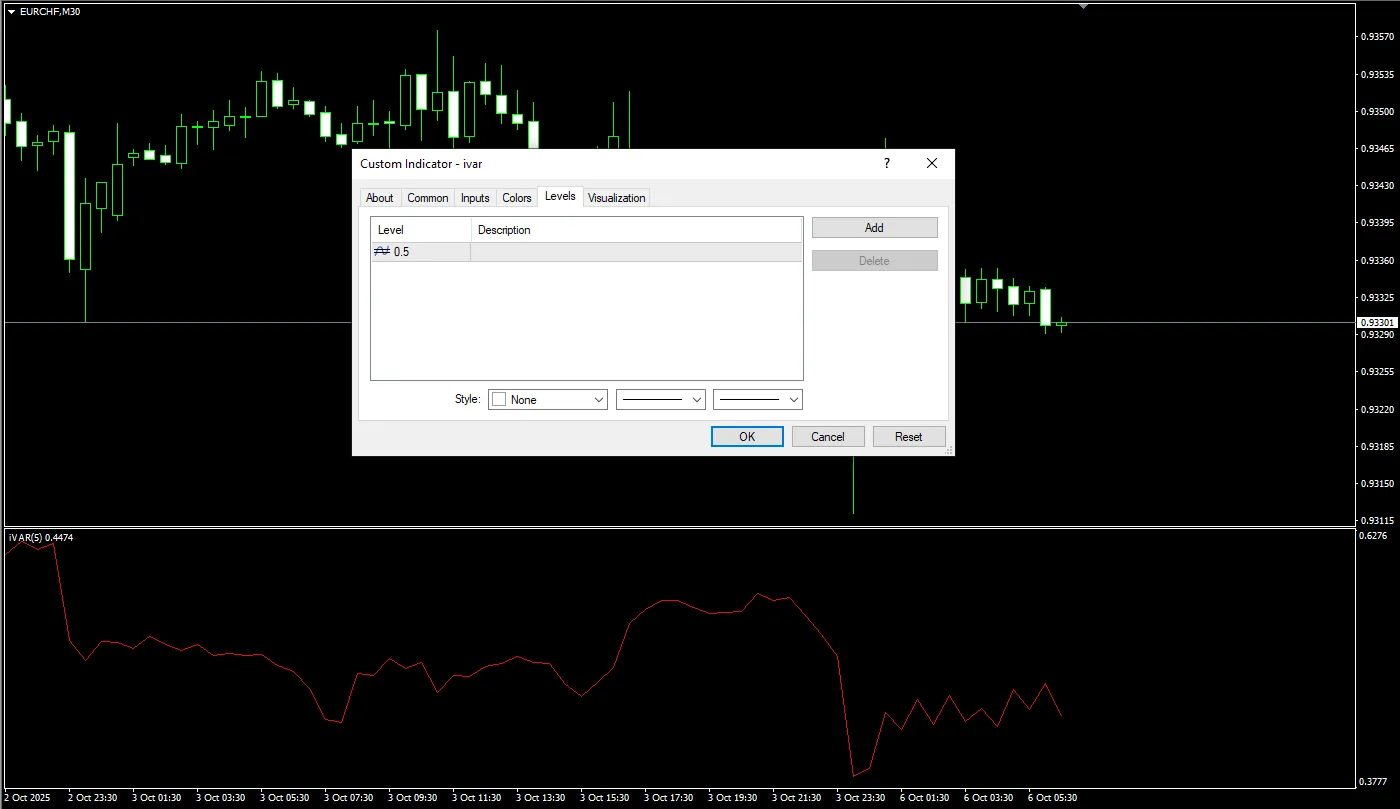1400x809 pixels.
Task: Click the 3 Oct 17:30 time label
Action: [x=669, y=798]
